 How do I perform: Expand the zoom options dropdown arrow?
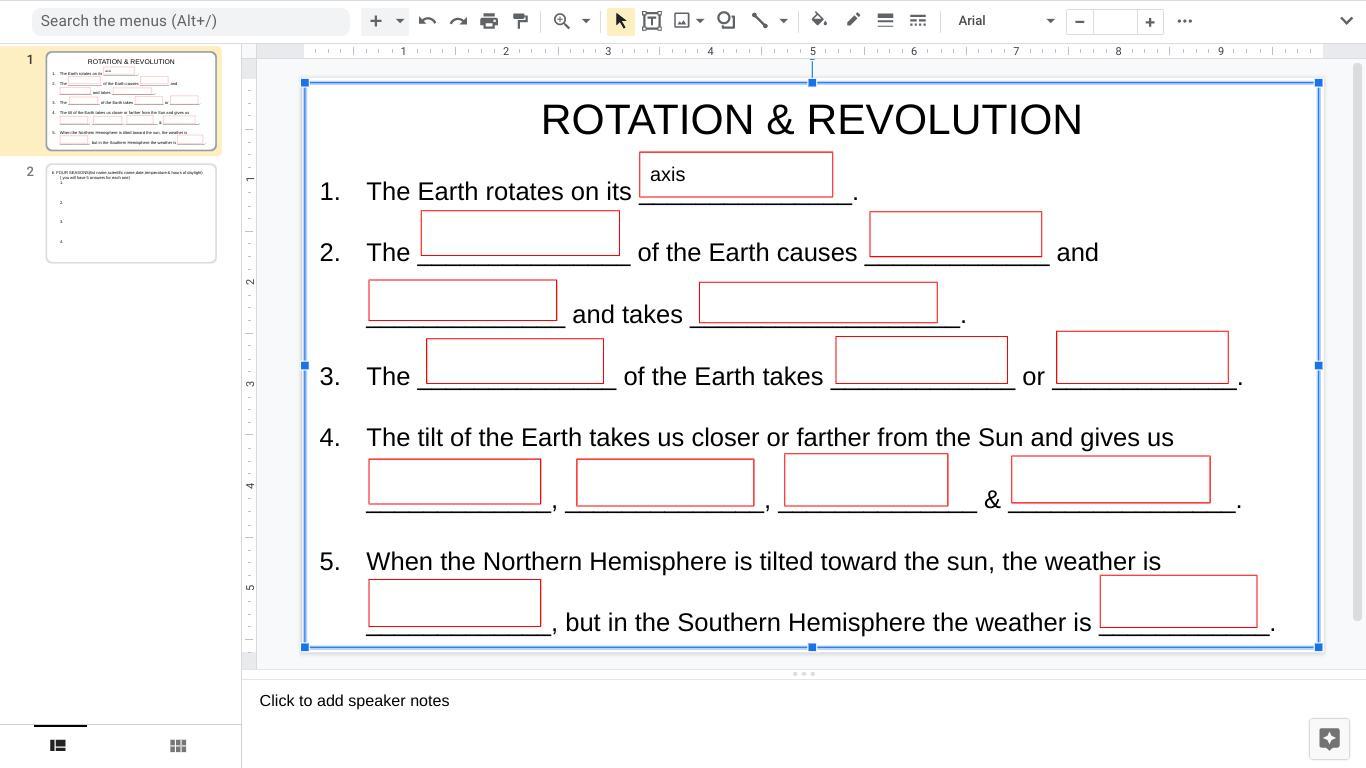click(x=586, y=21)
